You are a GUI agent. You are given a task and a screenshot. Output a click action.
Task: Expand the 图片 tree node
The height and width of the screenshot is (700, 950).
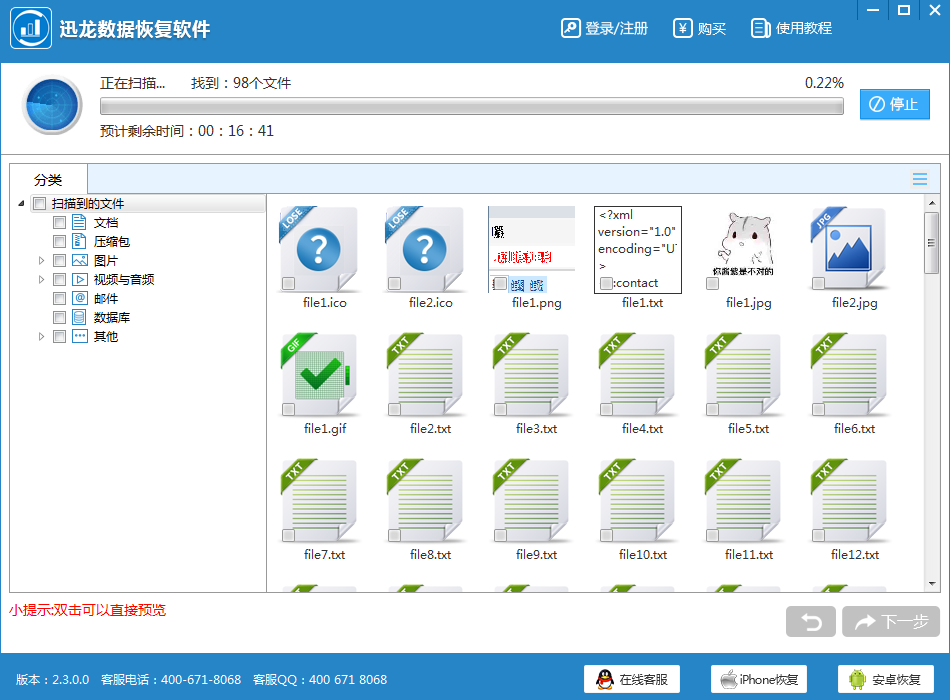click(x=42, y=261)
